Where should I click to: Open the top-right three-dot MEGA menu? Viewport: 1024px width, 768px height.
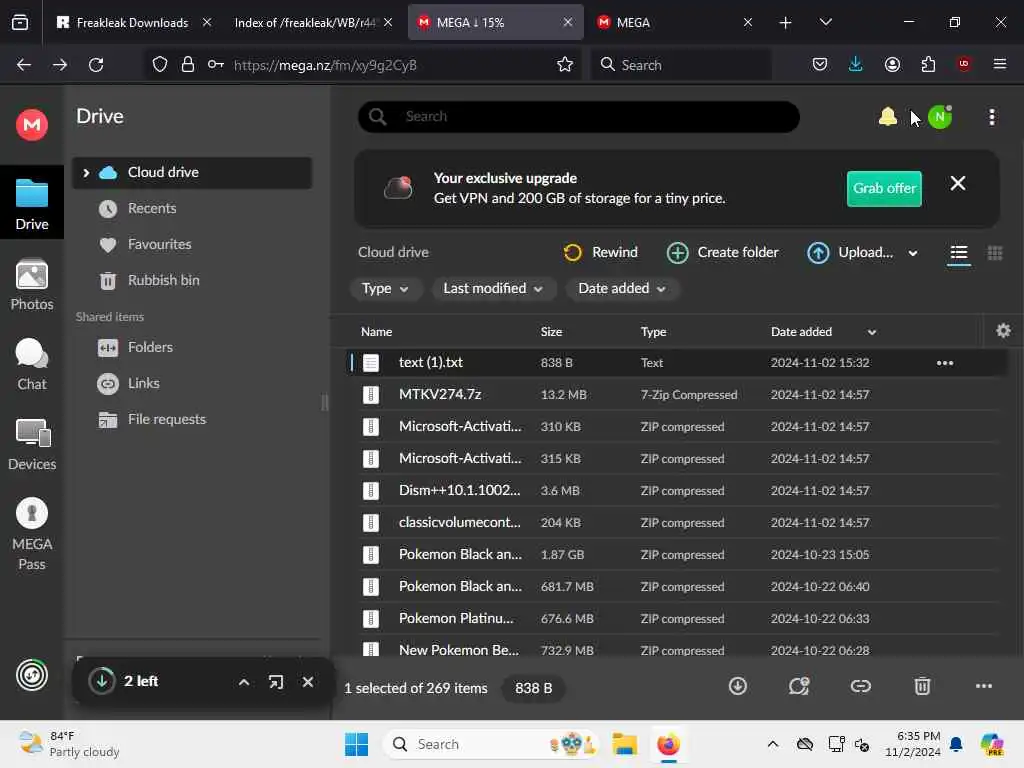click(x=991, y=117)
